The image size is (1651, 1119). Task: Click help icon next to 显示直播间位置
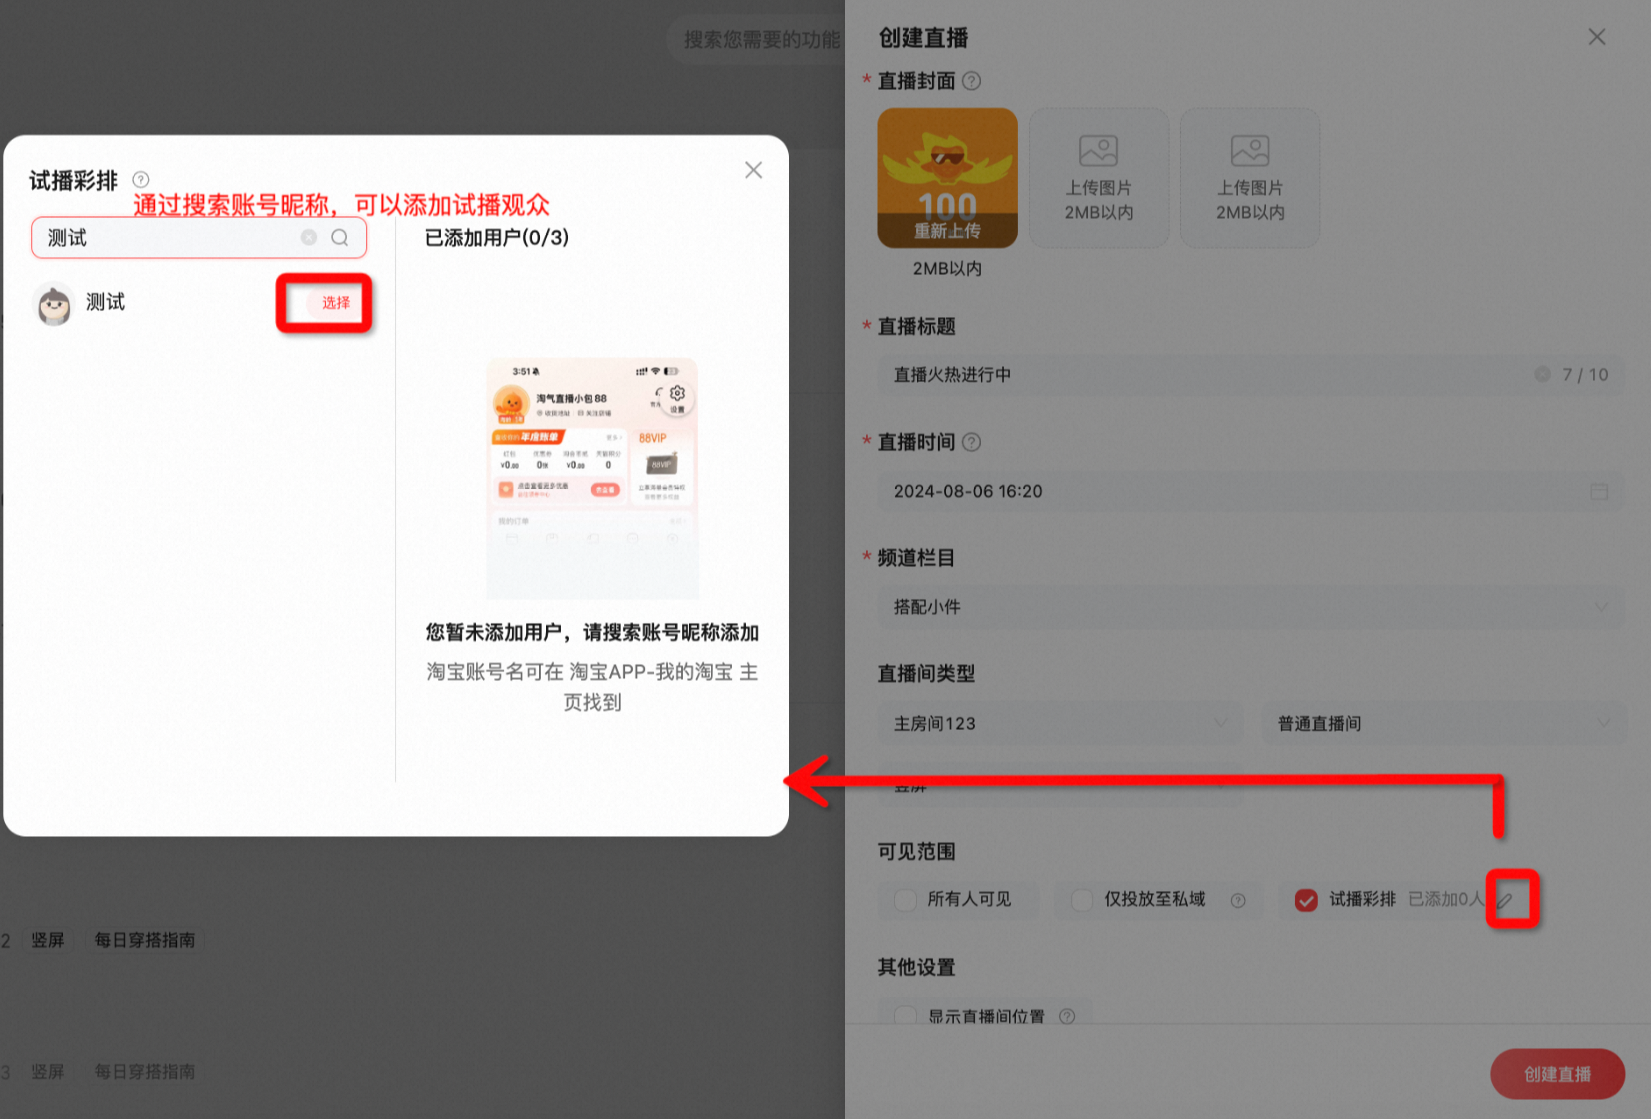click(1067, 1016)
